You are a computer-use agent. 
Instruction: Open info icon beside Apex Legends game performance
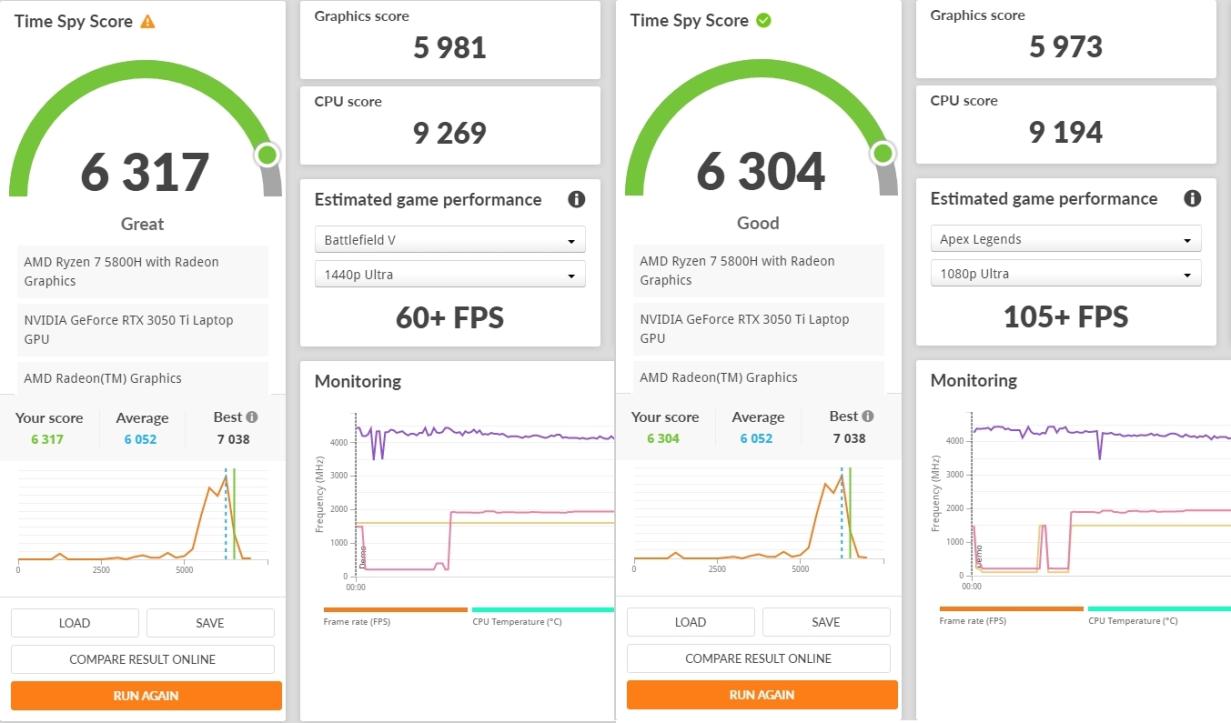click(x=1192, y=198)
